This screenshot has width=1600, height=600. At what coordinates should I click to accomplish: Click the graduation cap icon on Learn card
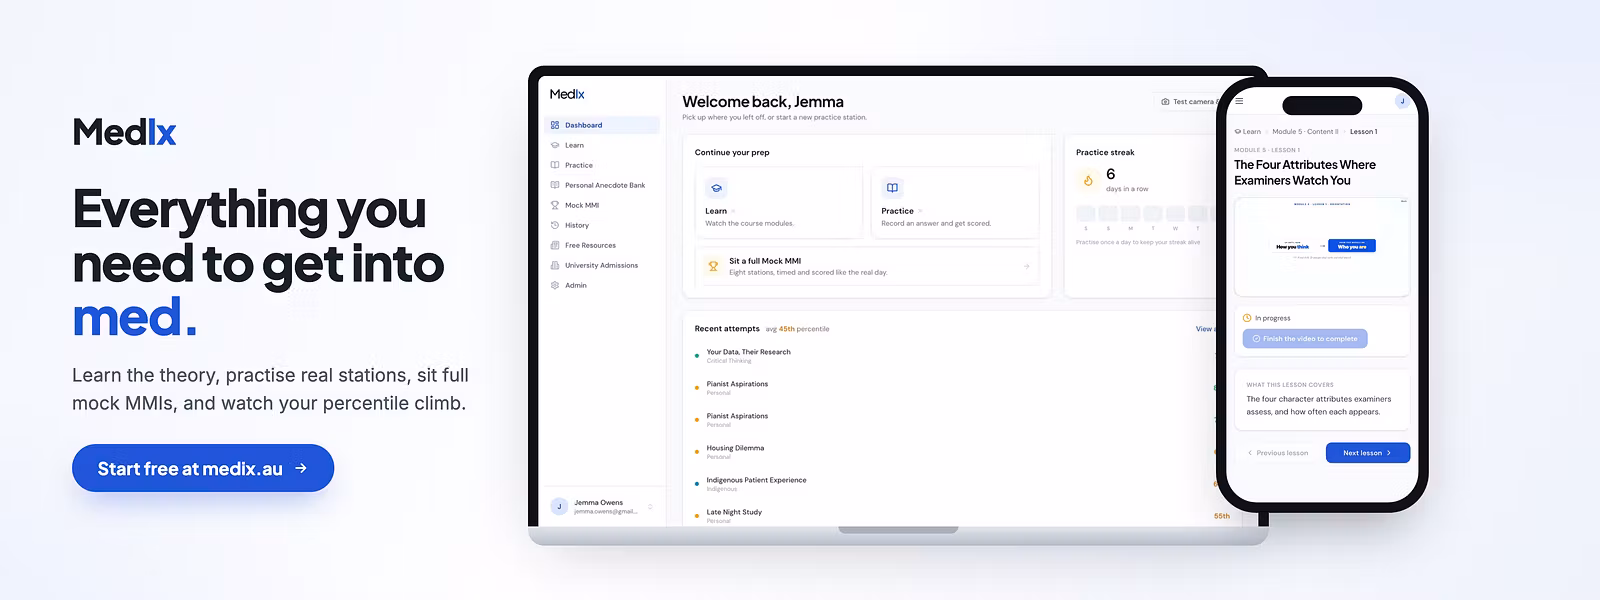[716, 188]
